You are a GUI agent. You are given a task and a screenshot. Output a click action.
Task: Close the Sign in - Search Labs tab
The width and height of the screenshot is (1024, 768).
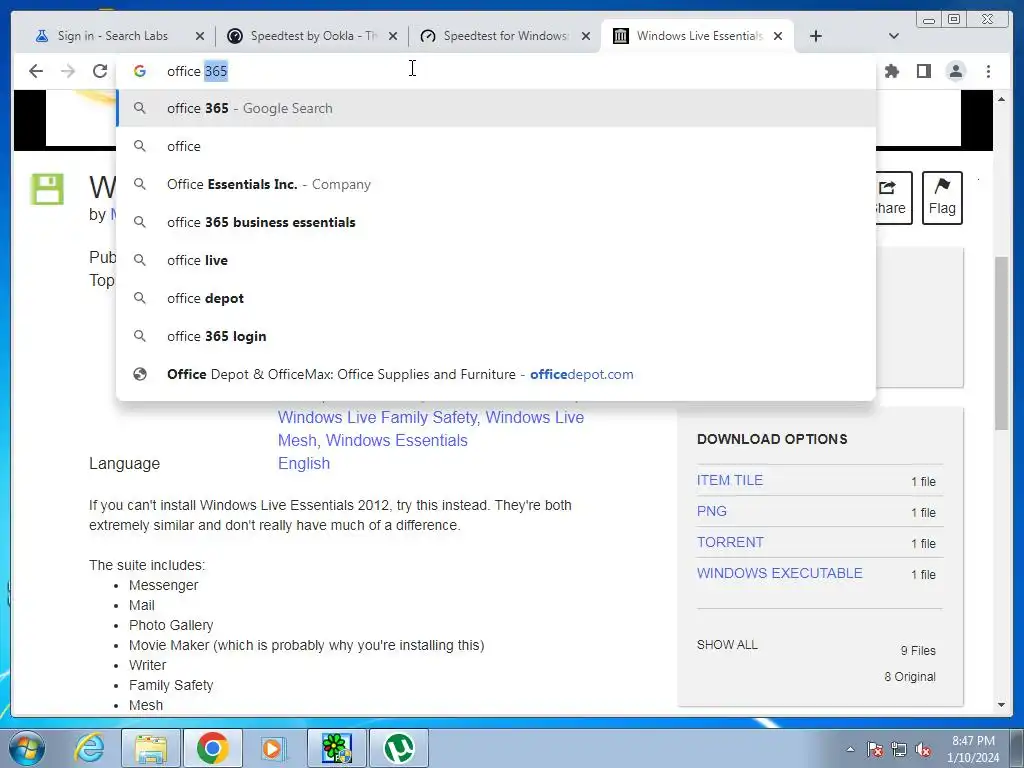(x=200, y=36)
